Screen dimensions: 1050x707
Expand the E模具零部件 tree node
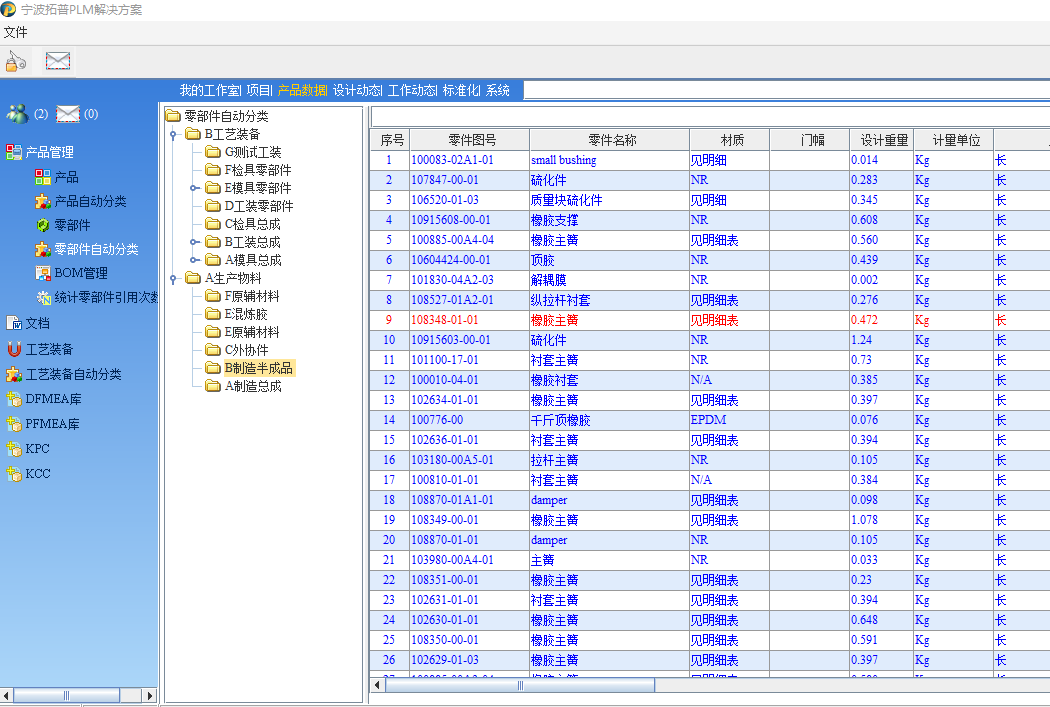point(194,188)
